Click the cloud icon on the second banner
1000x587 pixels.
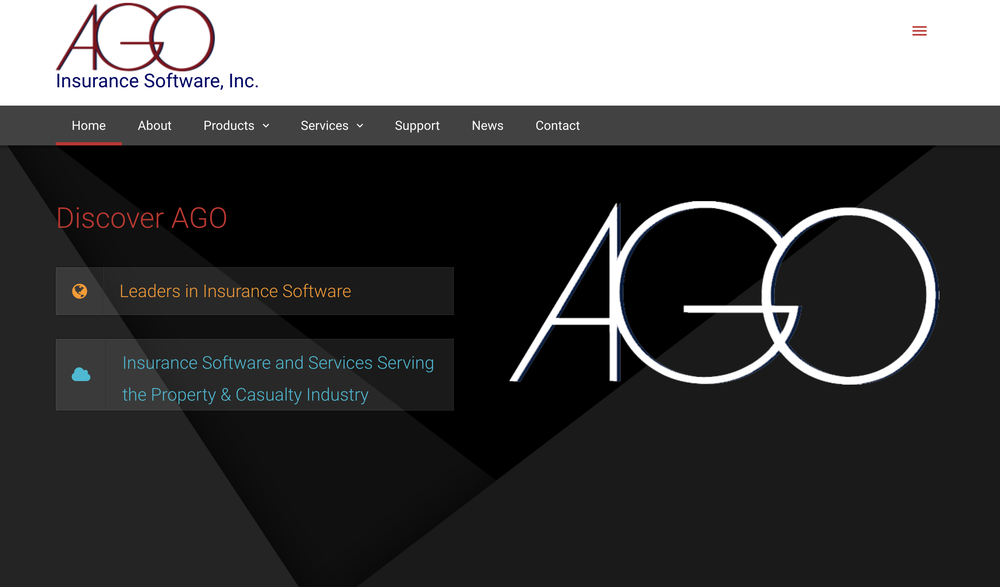(x=81, y=374)
